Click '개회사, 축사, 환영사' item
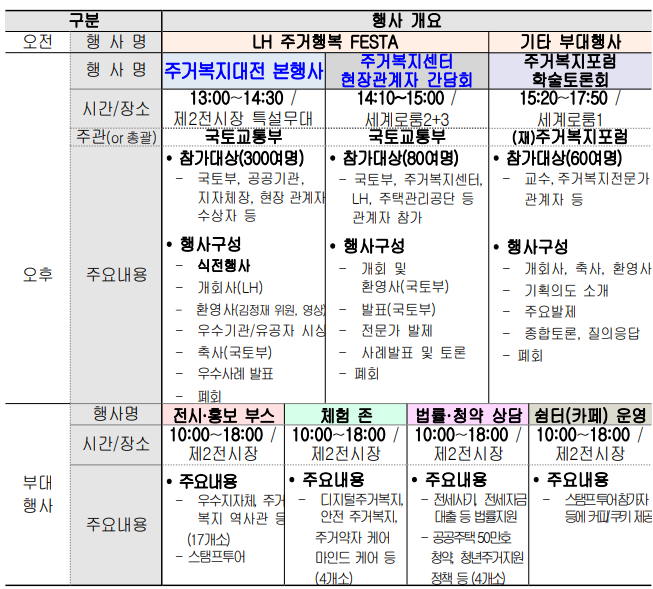 pyautogui.click(x=588, y=269)
